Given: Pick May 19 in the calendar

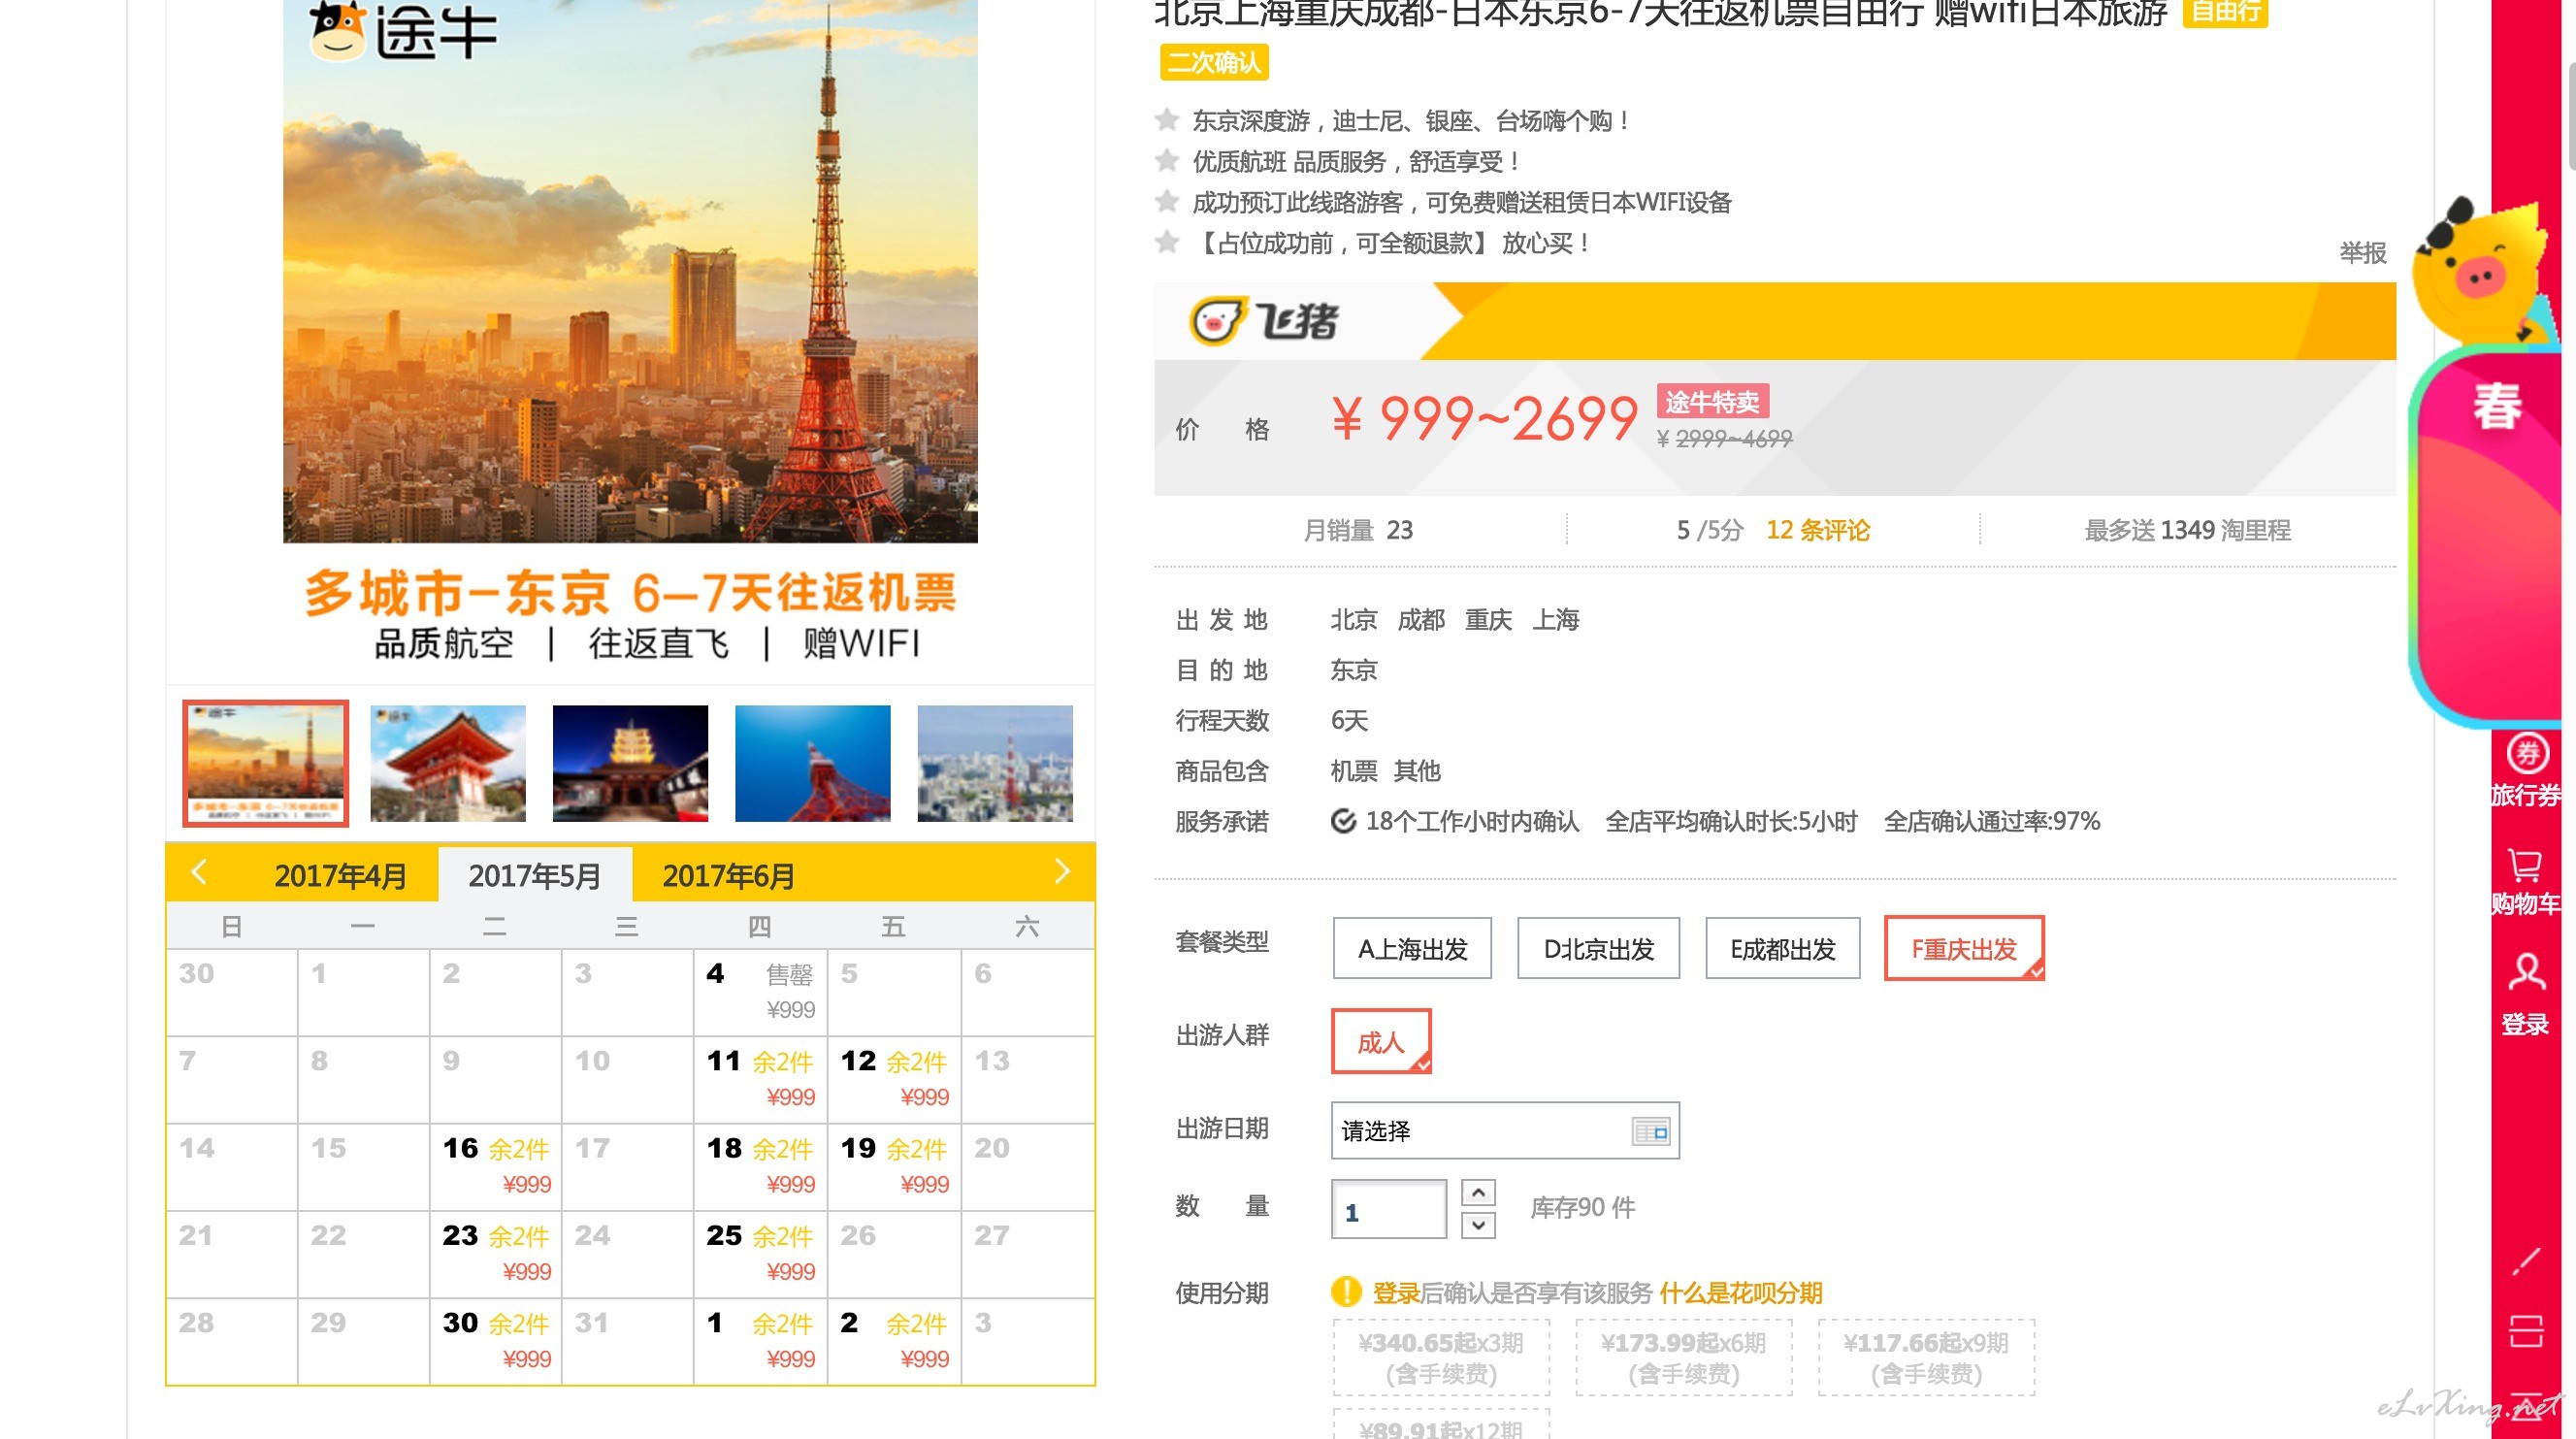Looking at the screenshot, I should point(894,1166).
